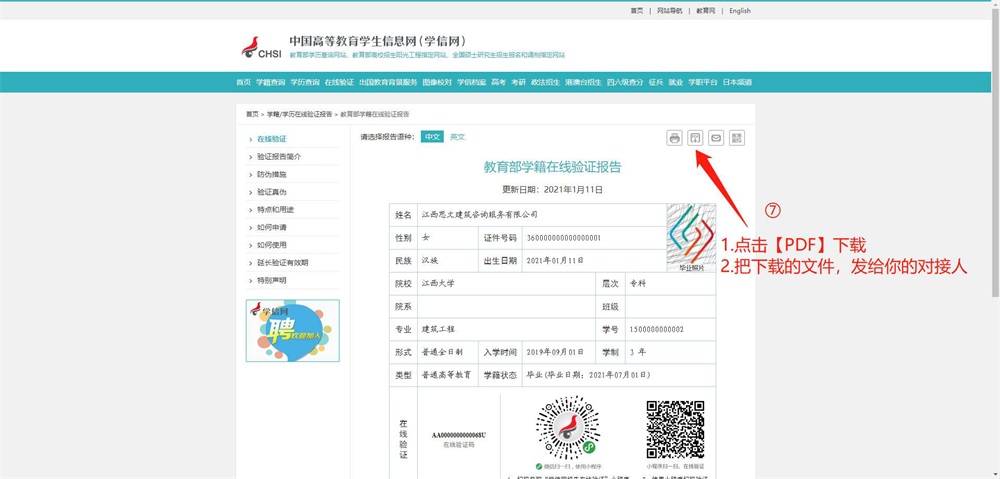Viewport: 1000px width, 479px height.
Task: Go to 学信档案 in navigation bar
Action: [x=471, y=82]
